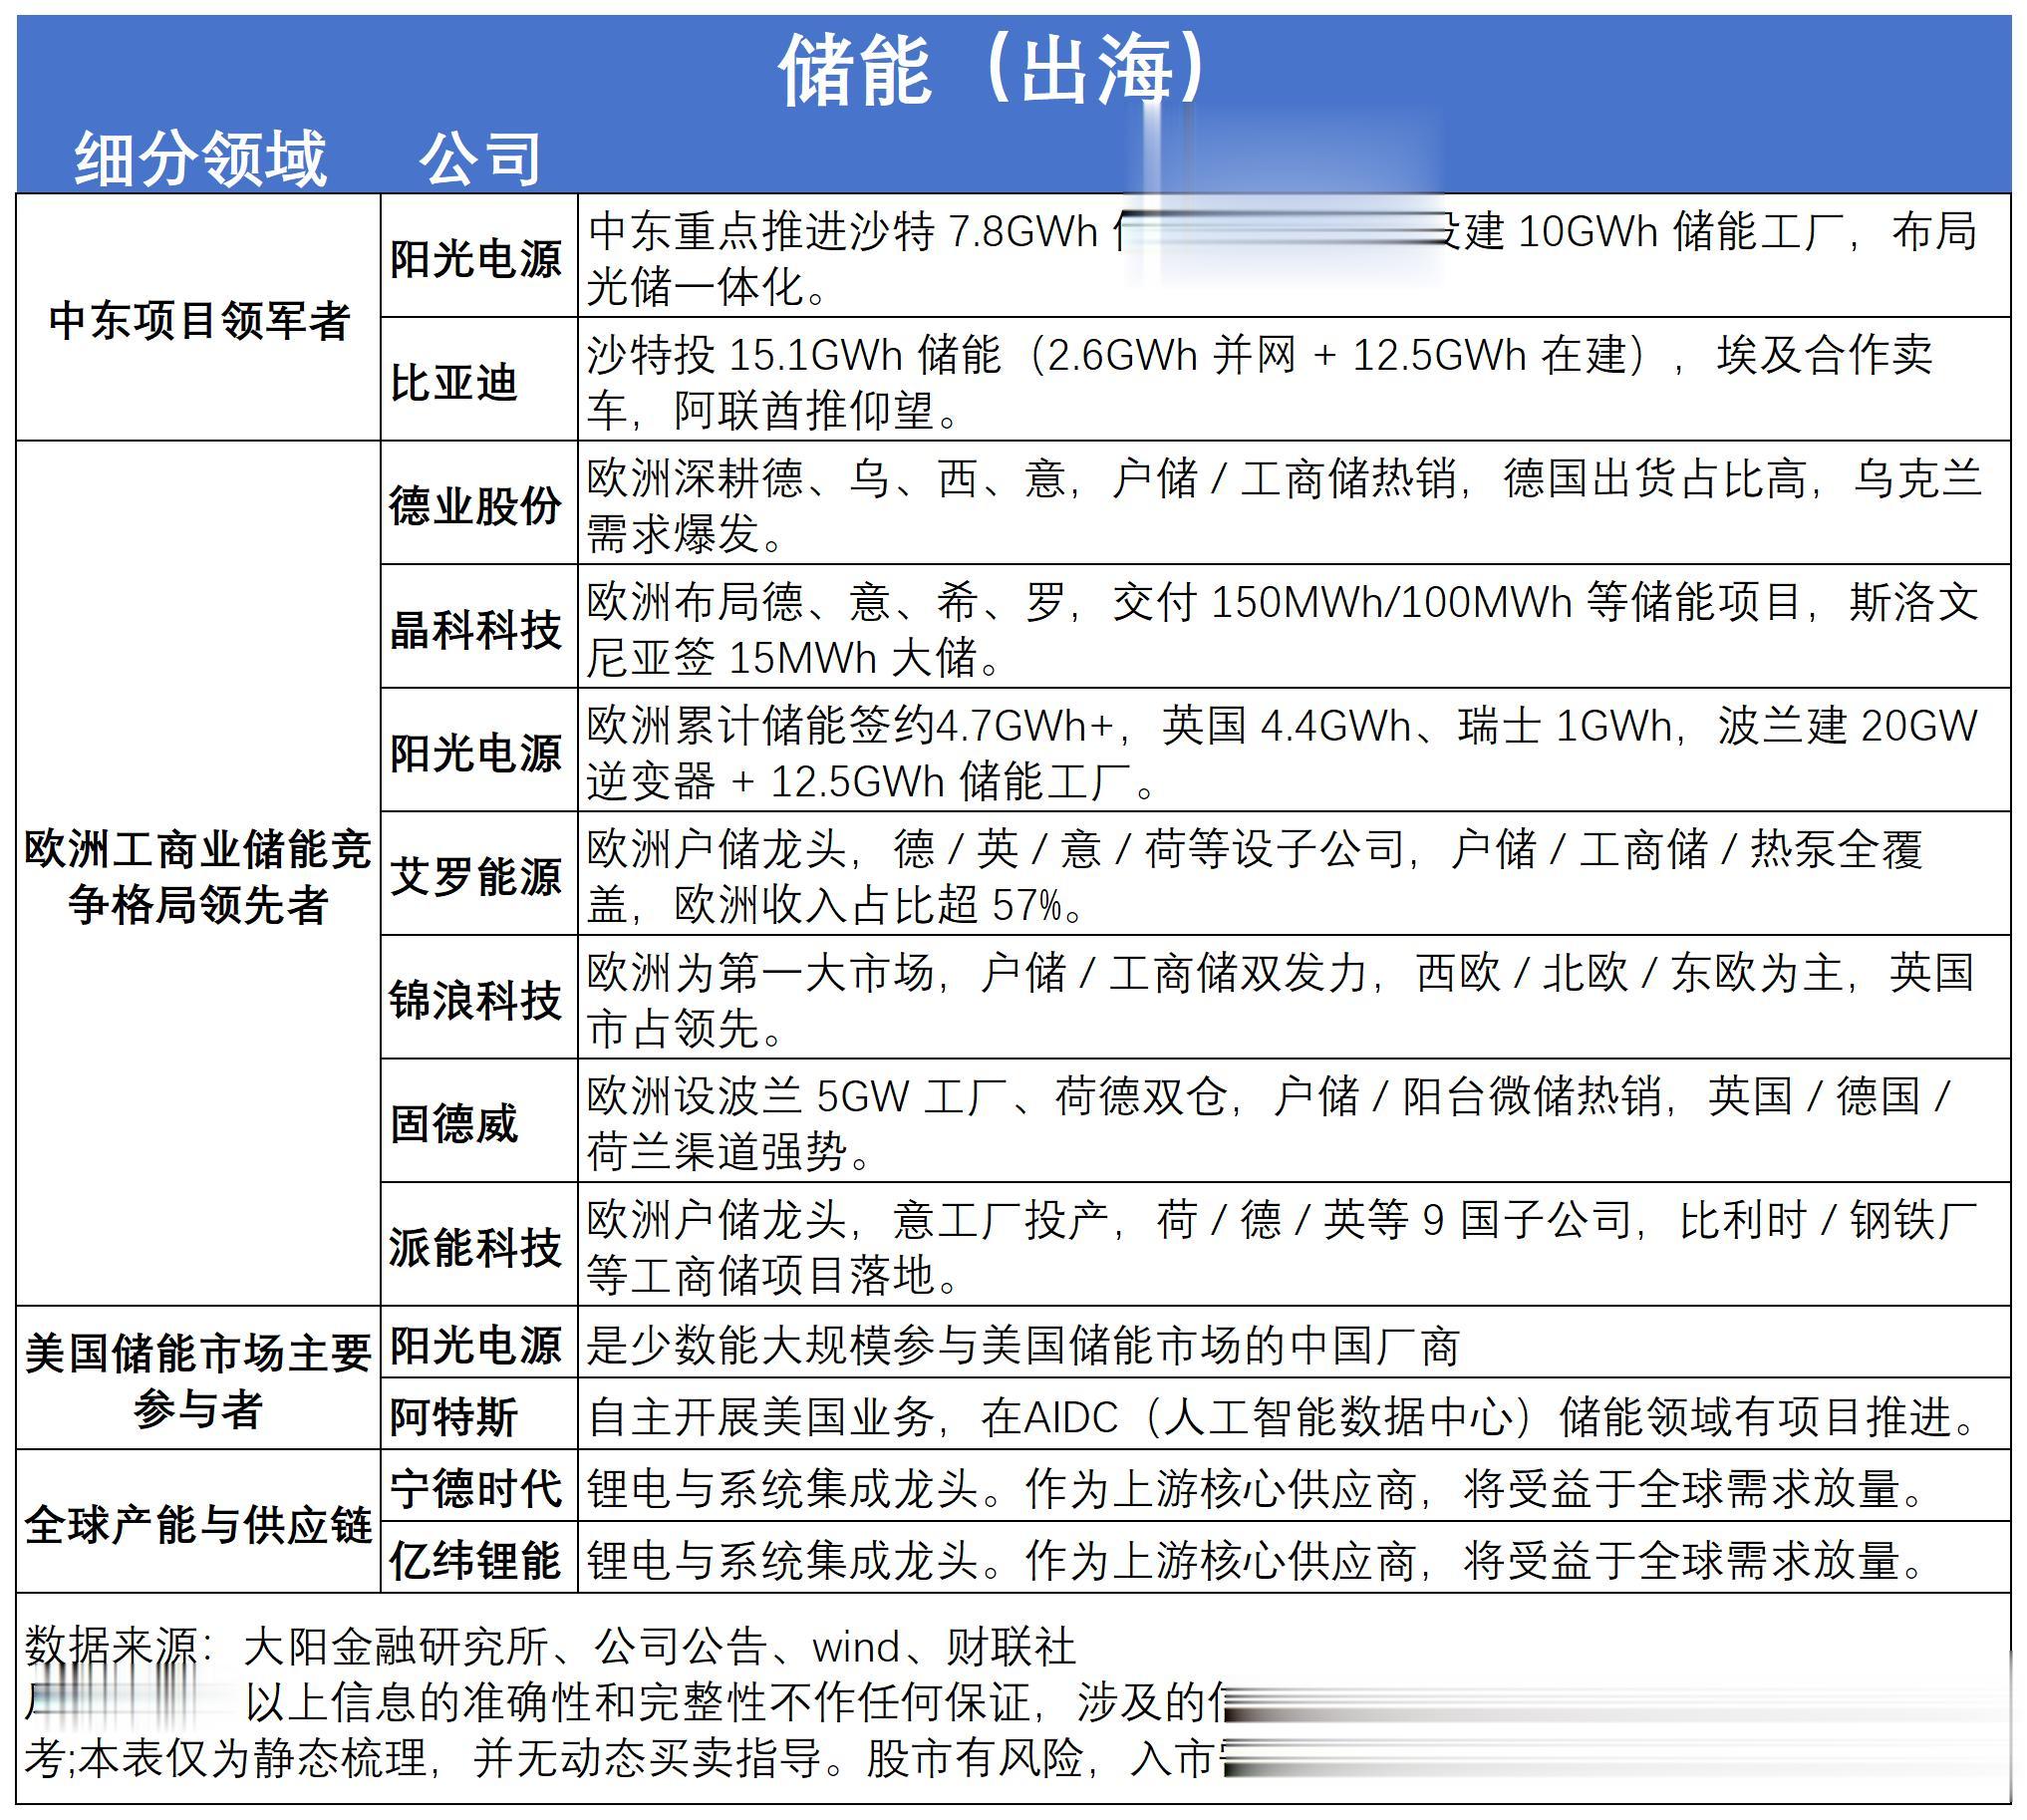Image resolution: width=2027 pixels, height=1820 pixels.
Task: Click the title 储能（出海）
Action: pyautogui.click(x=993, y=70)
